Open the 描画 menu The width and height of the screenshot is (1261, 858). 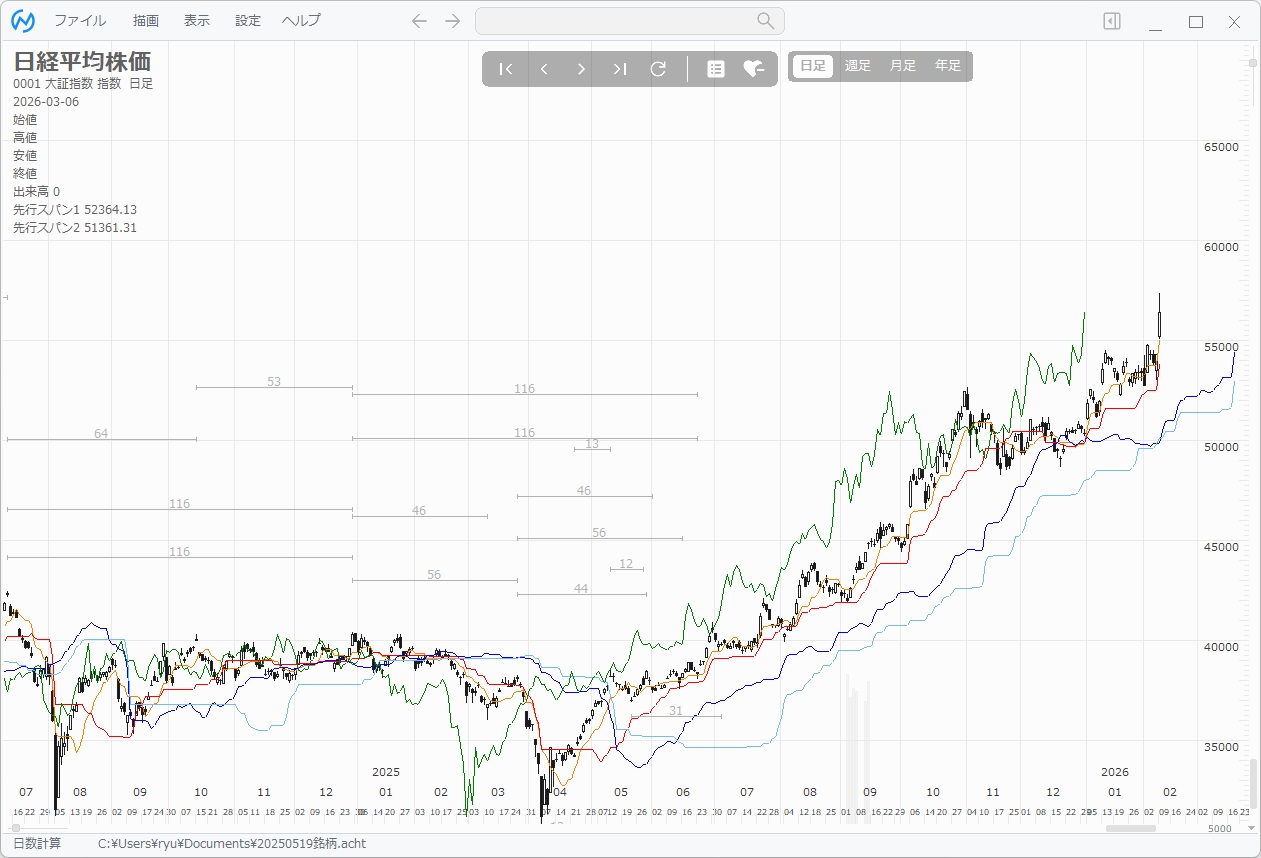146,21
